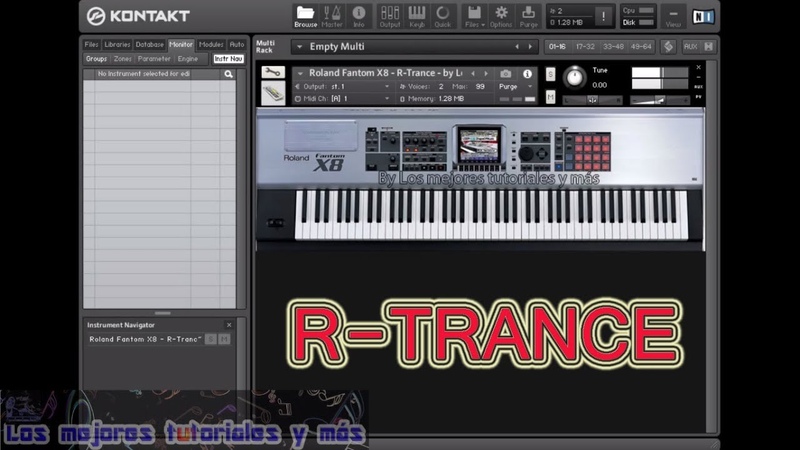Show the on-screen Keyb keyboard
The width and height of the screenshot is (800, 450).
[416, 16]
